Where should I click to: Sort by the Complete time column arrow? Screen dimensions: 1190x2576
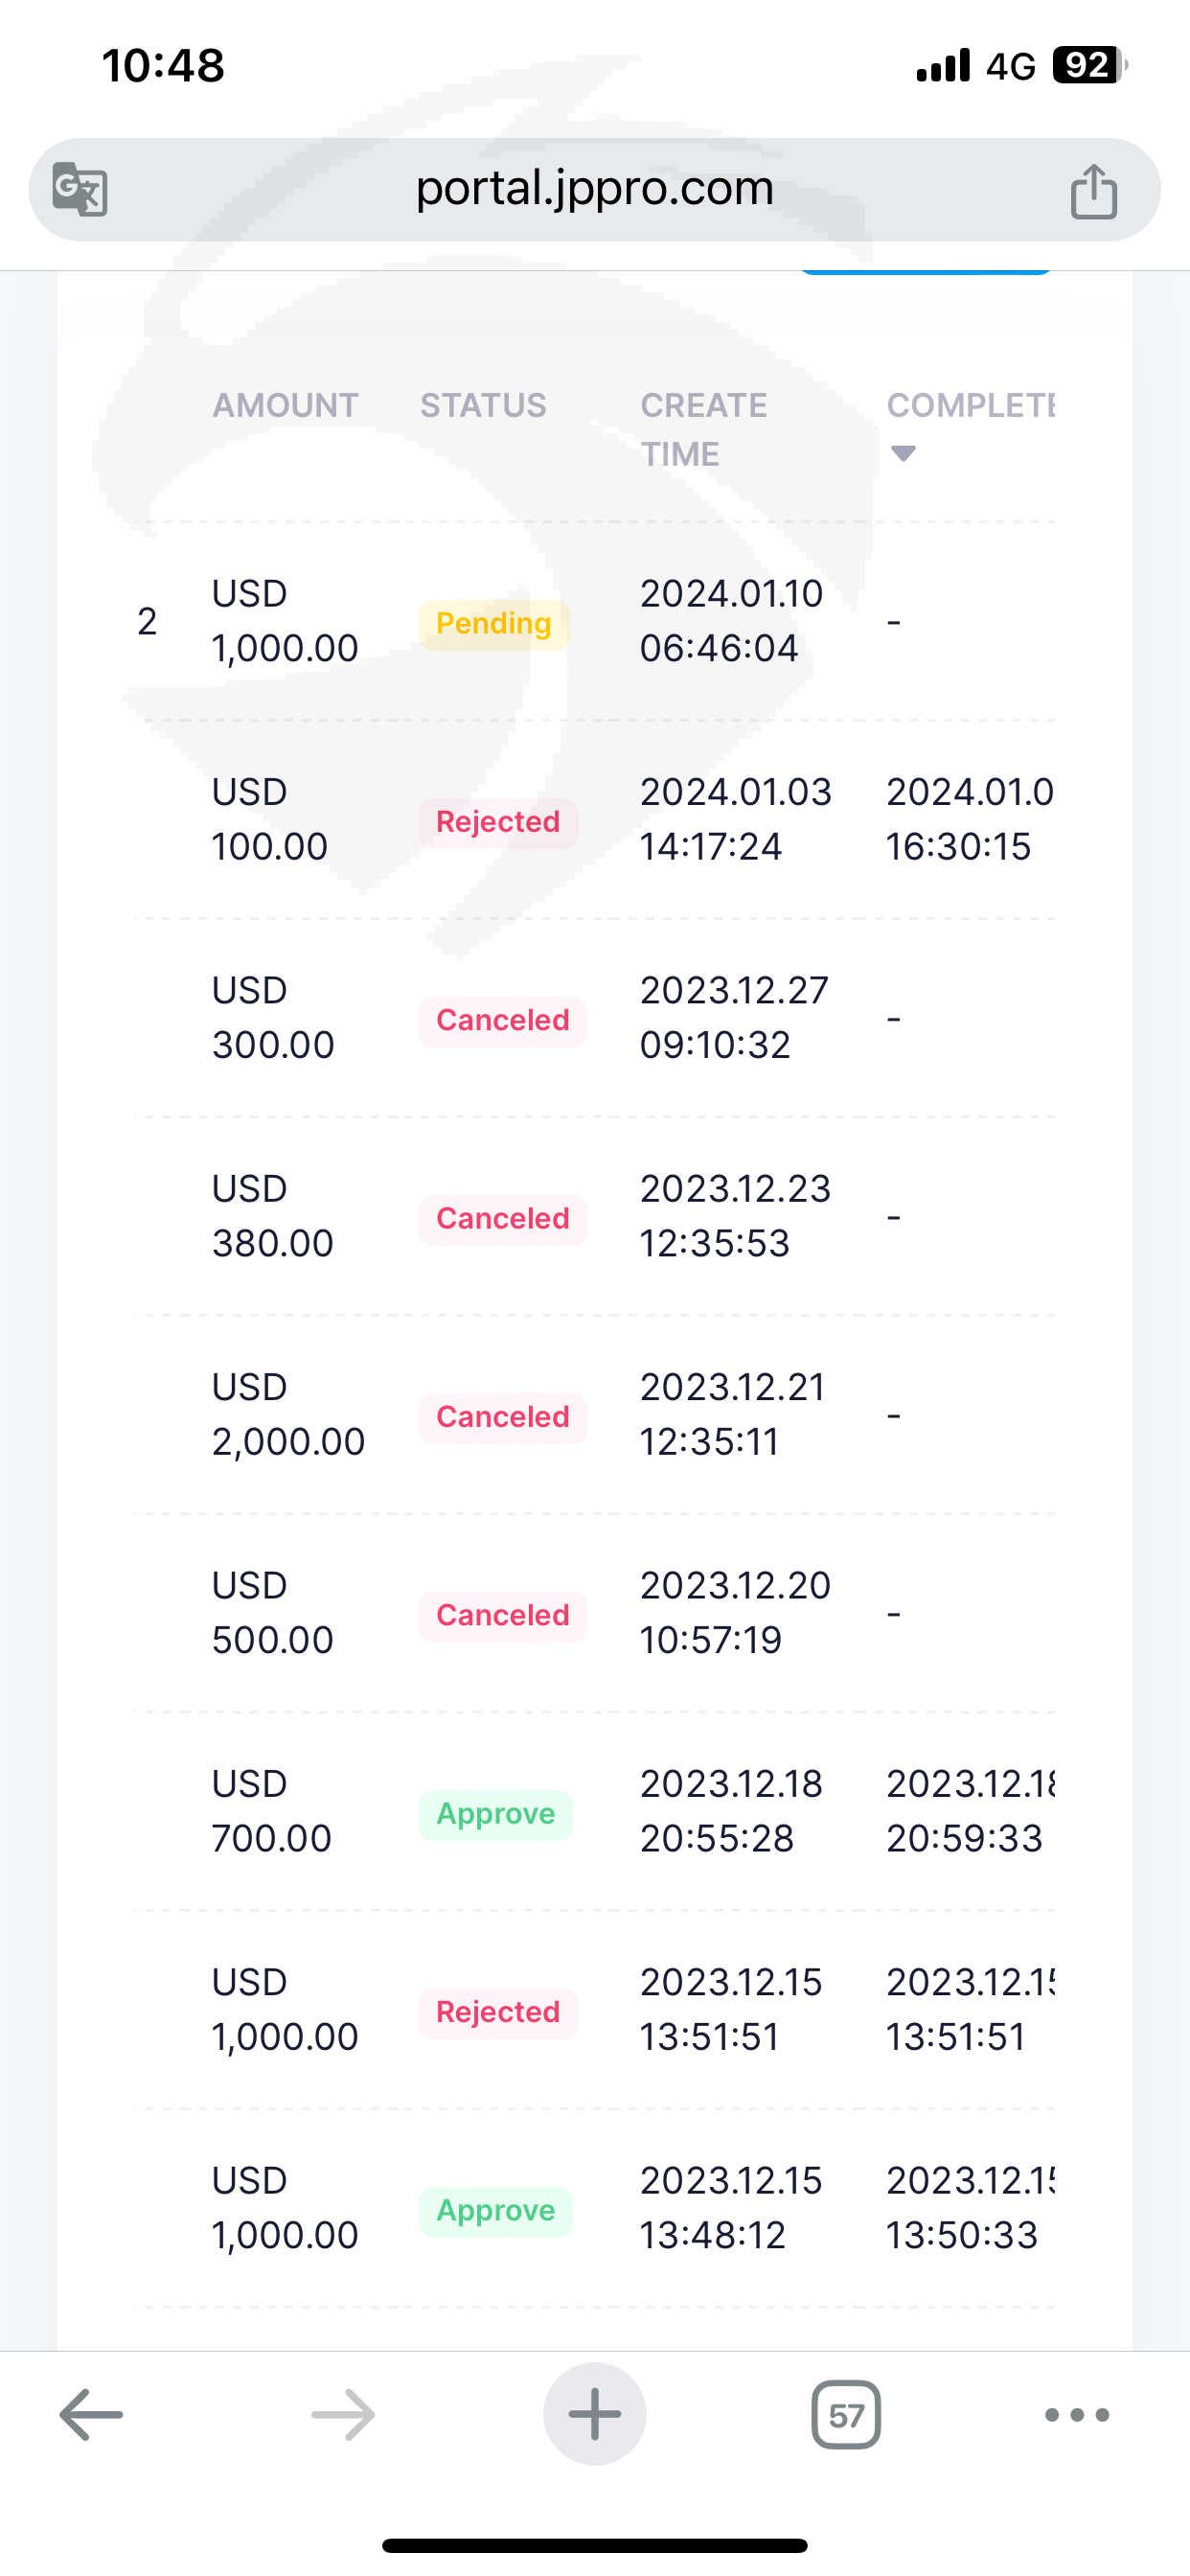[x=903, y=454]
